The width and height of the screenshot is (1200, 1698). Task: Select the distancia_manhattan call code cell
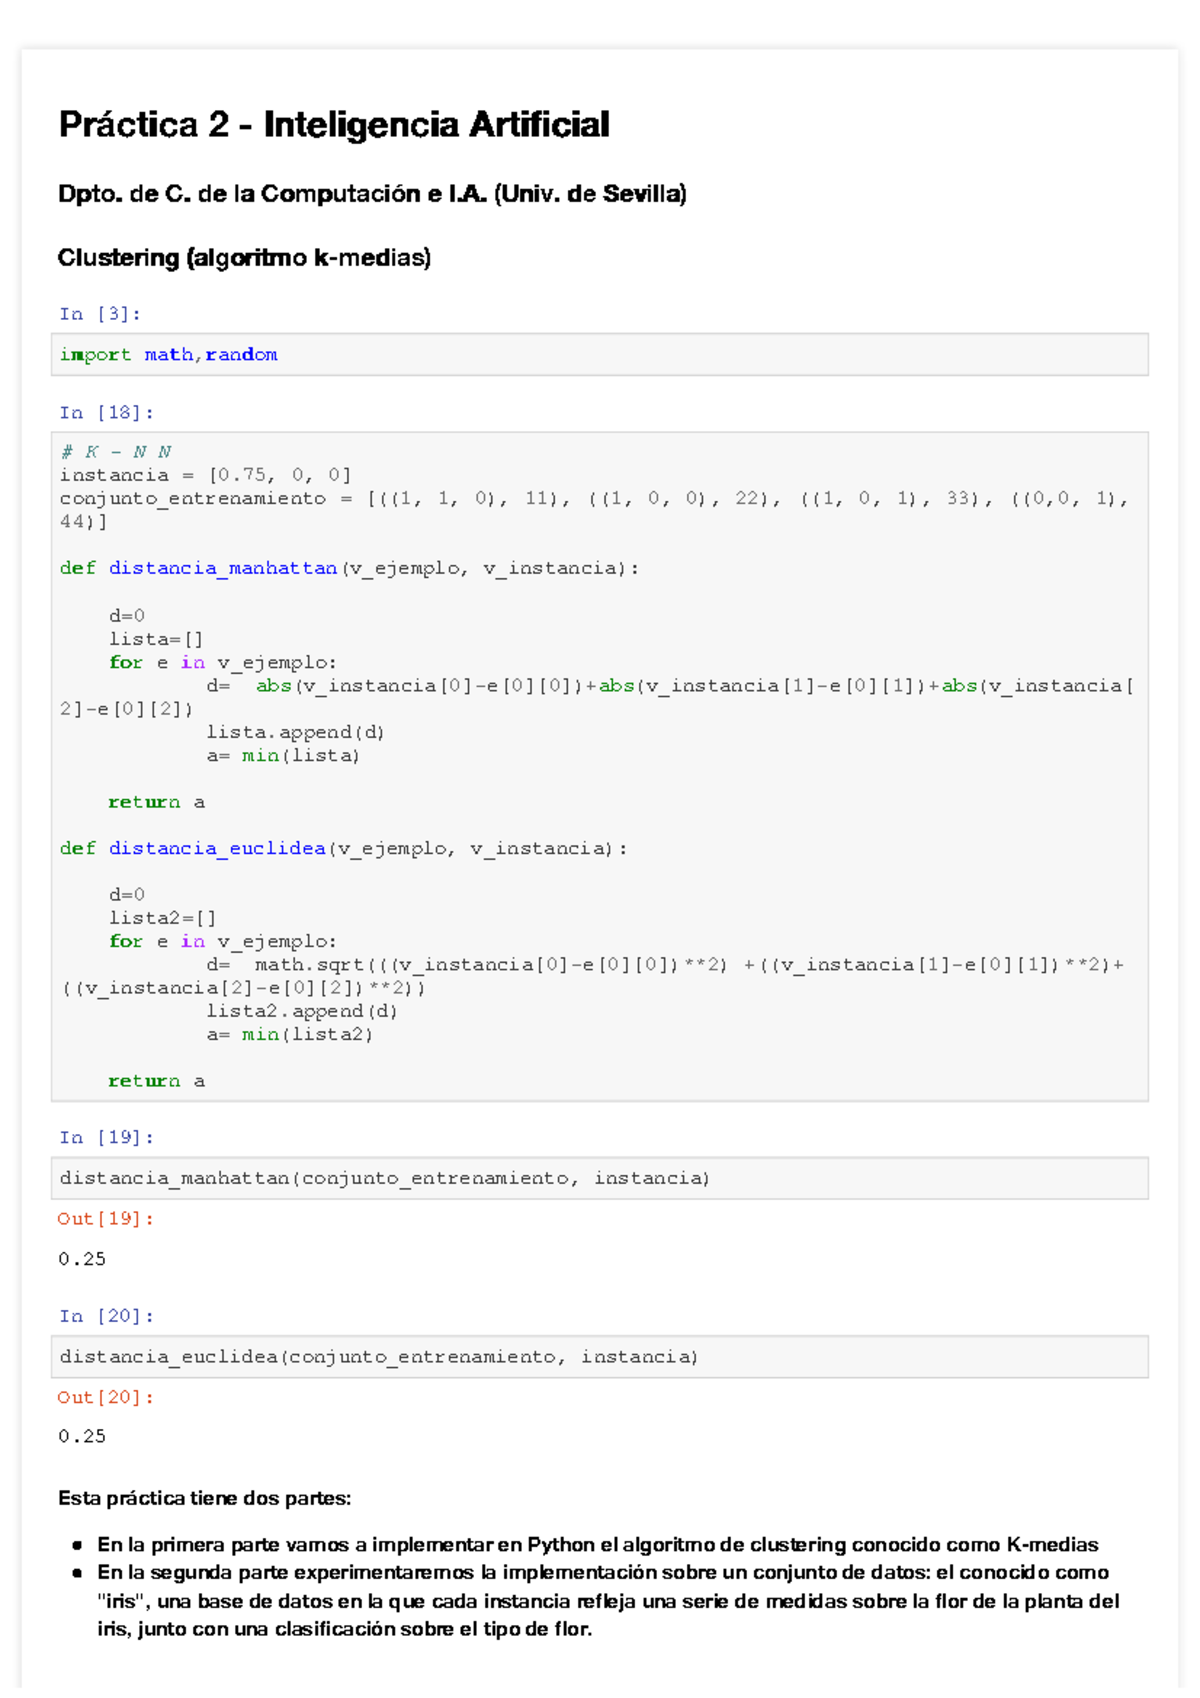(599, 1179)
